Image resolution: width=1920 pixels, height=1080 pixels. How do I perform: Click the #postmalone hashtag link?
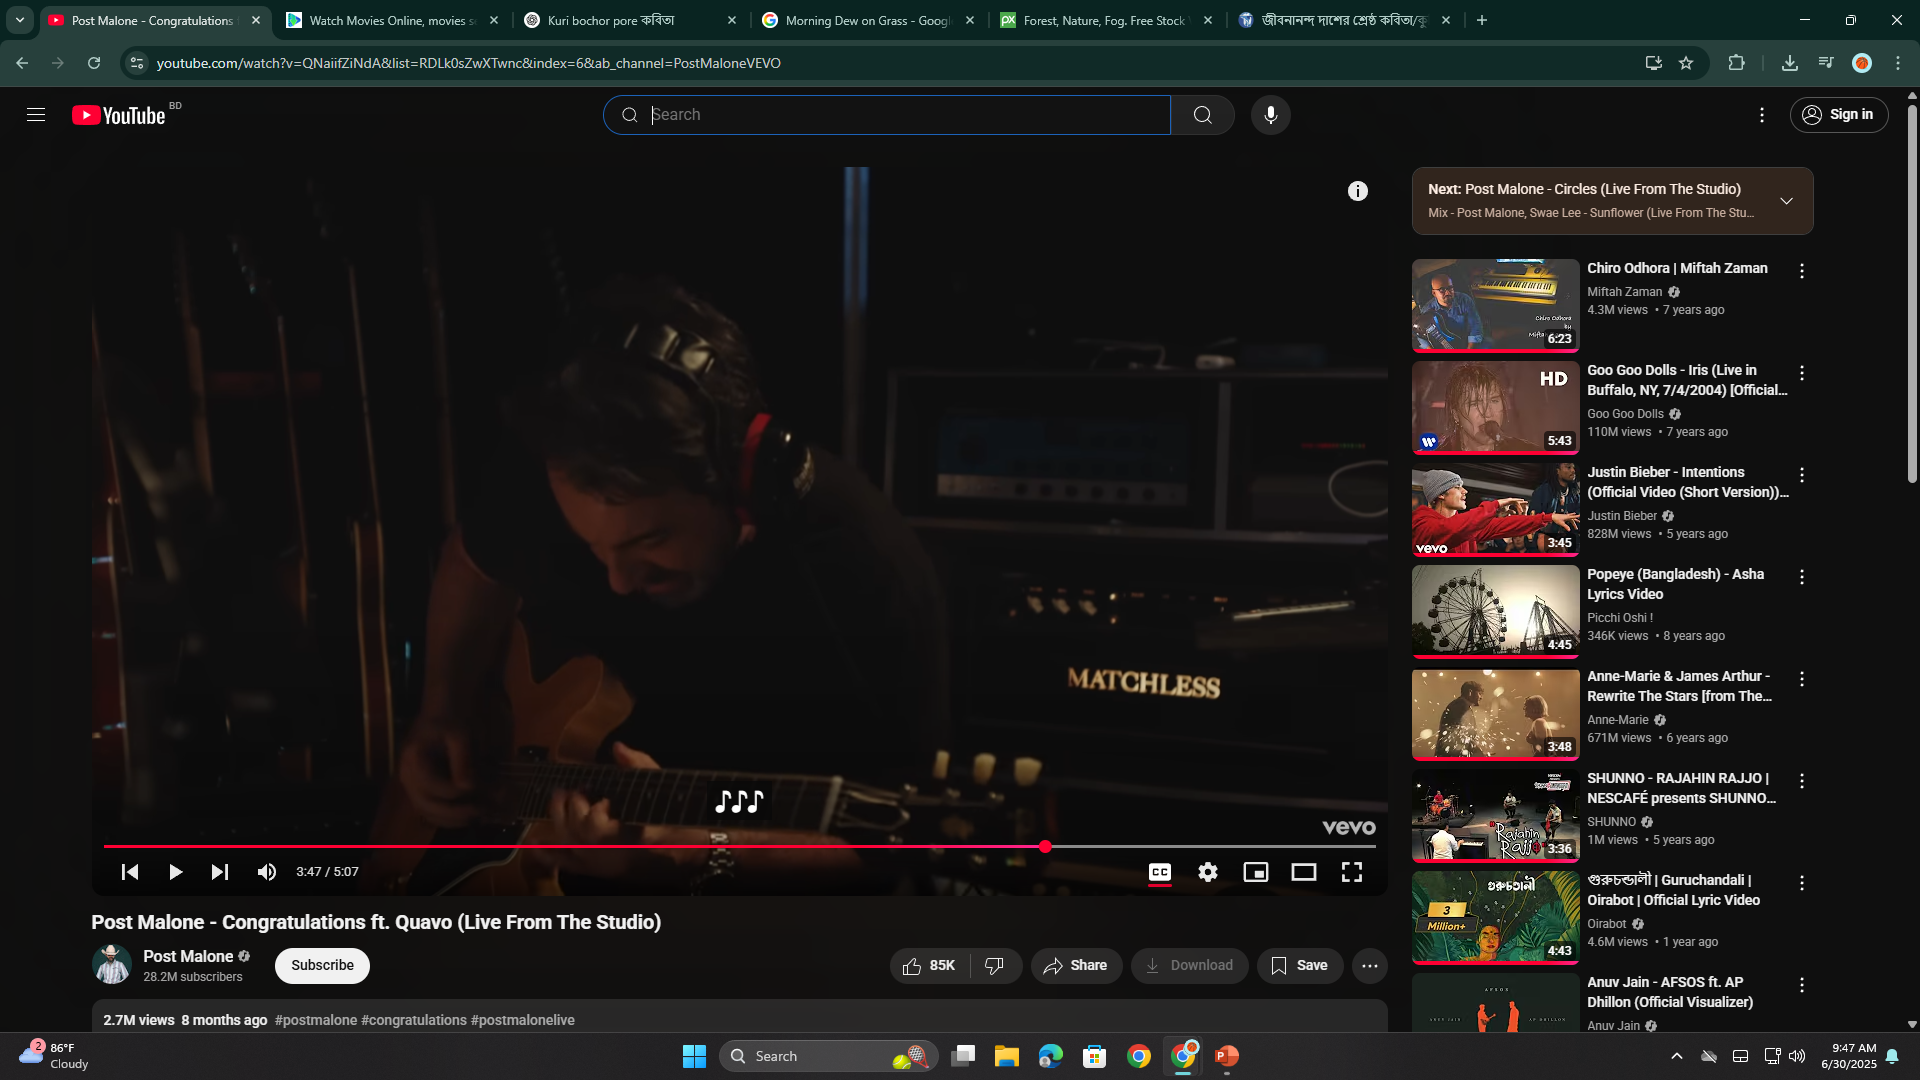tap(316, 1020)
